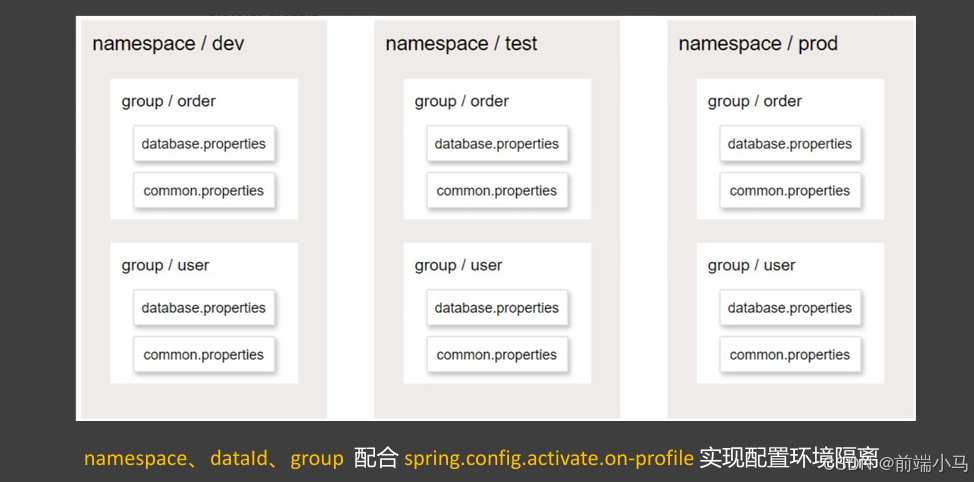Viewport: 974px width, 482px height.
Task: Open database.properties in test group order
Action: [x=497, y=143]
